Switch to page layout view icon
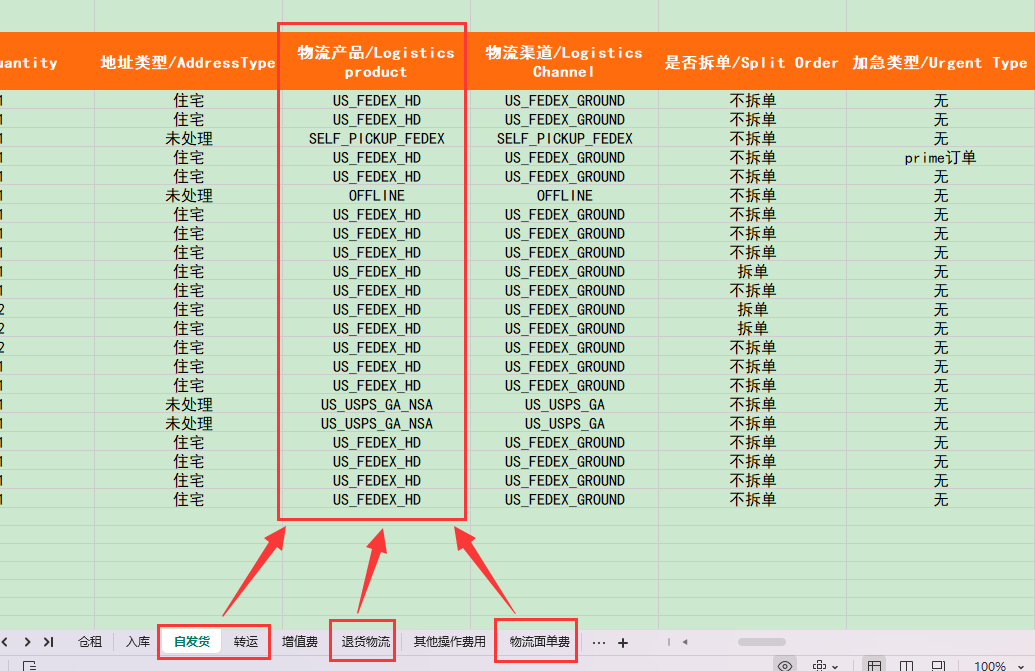Viewport: 1035px width, 671px height. (906, 665)
